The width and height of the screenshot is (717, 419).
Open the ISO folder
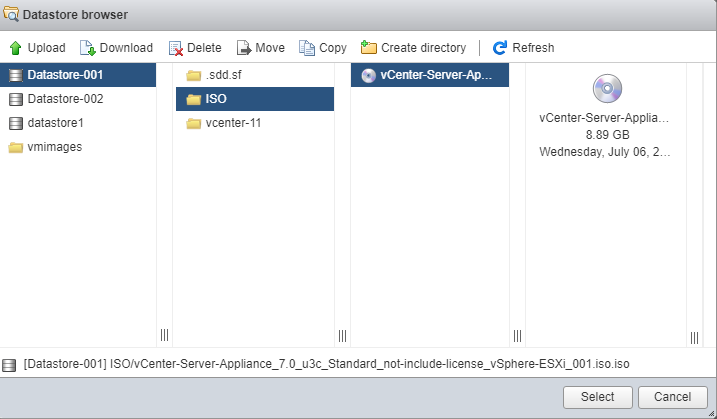tap(255, 99)
